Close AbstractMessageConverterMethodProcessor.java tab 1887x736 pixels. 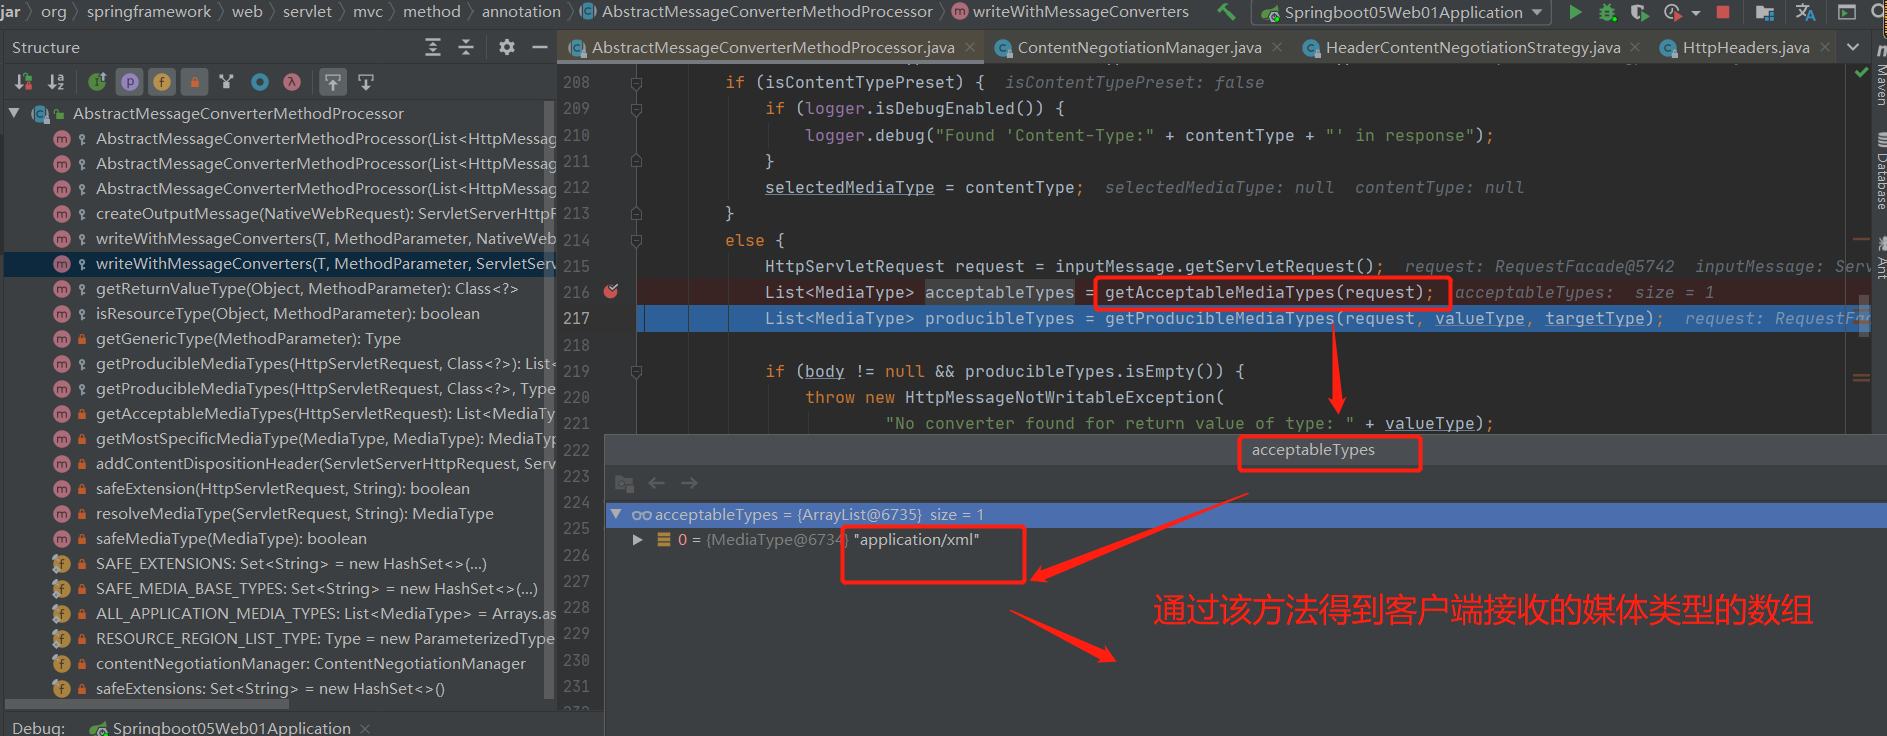970,47
